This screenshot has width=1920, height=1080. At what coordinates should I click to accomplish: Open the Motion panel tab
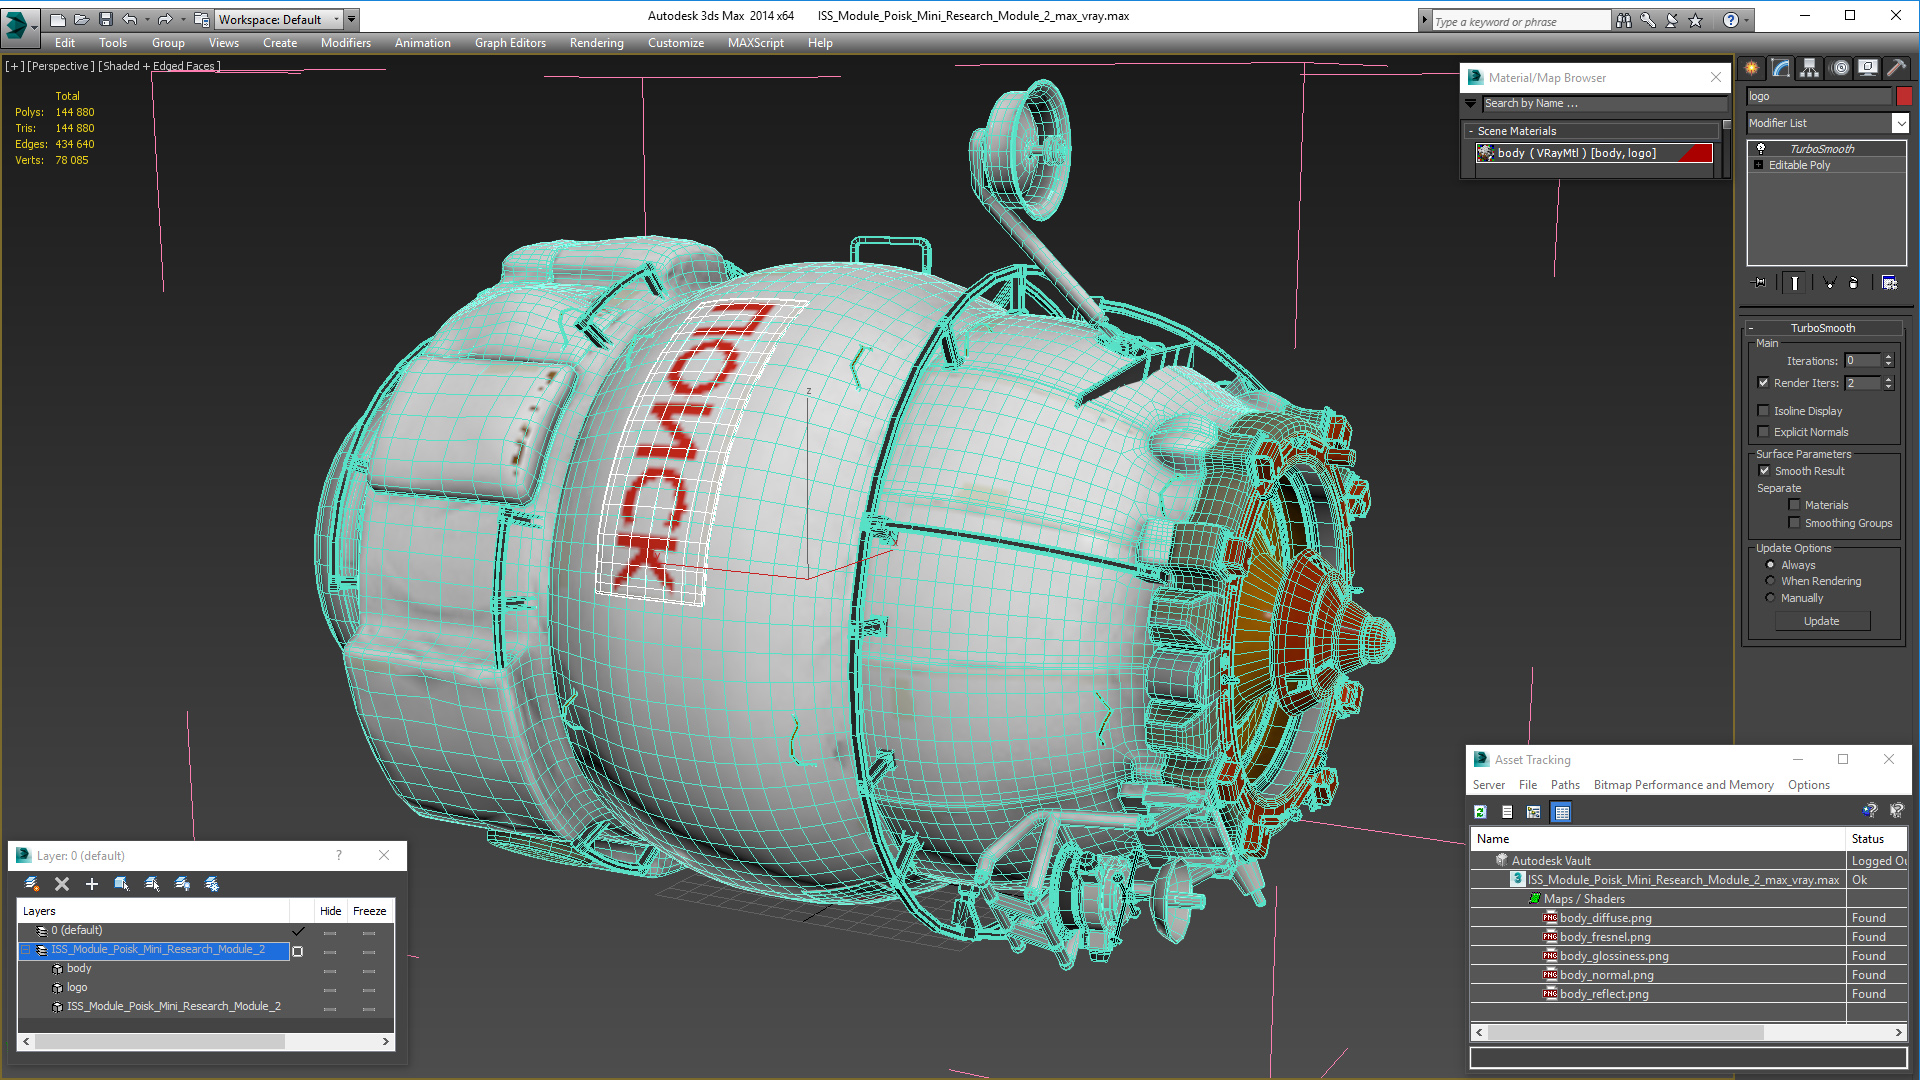[1839, 68]
